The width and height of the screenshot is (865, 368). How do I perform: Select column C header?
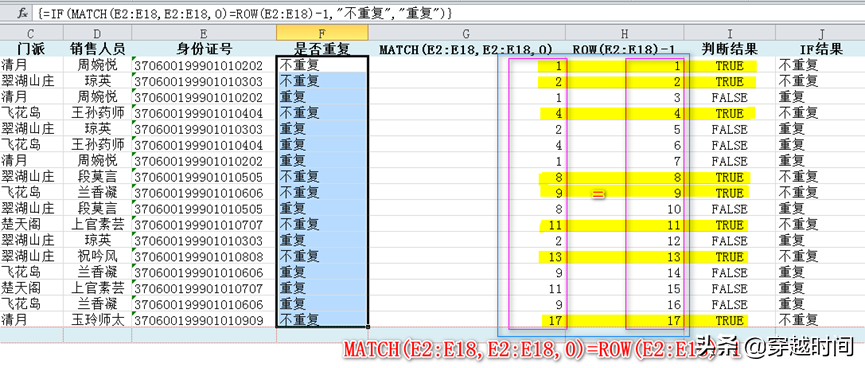[x=31, y=34]
